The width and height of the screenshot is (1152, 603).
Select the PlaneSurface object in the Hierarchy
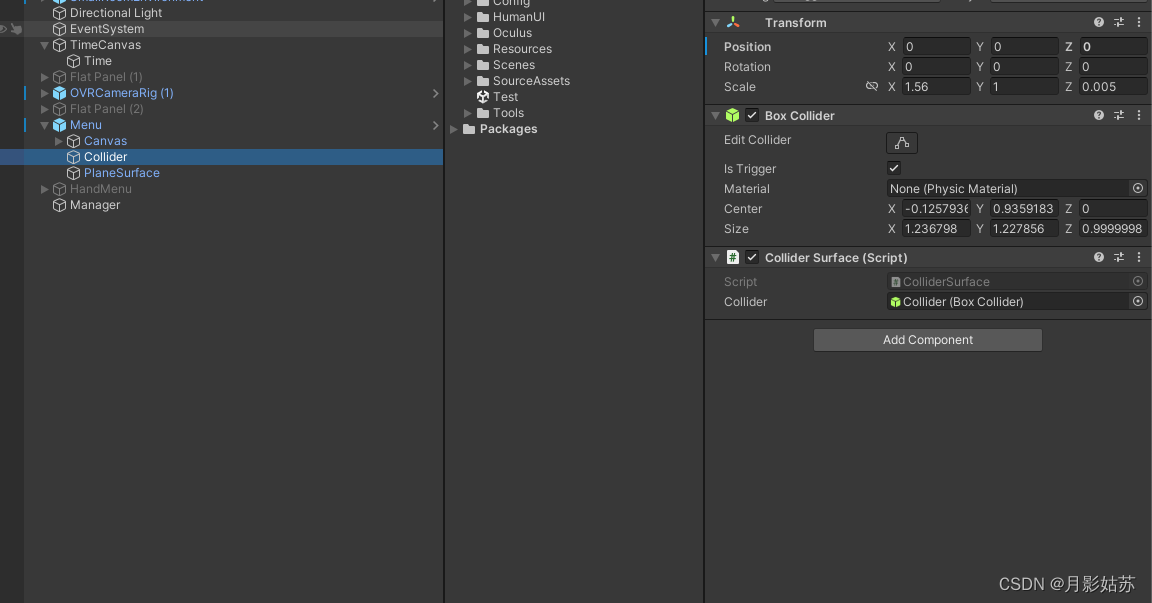click(120, 172)
